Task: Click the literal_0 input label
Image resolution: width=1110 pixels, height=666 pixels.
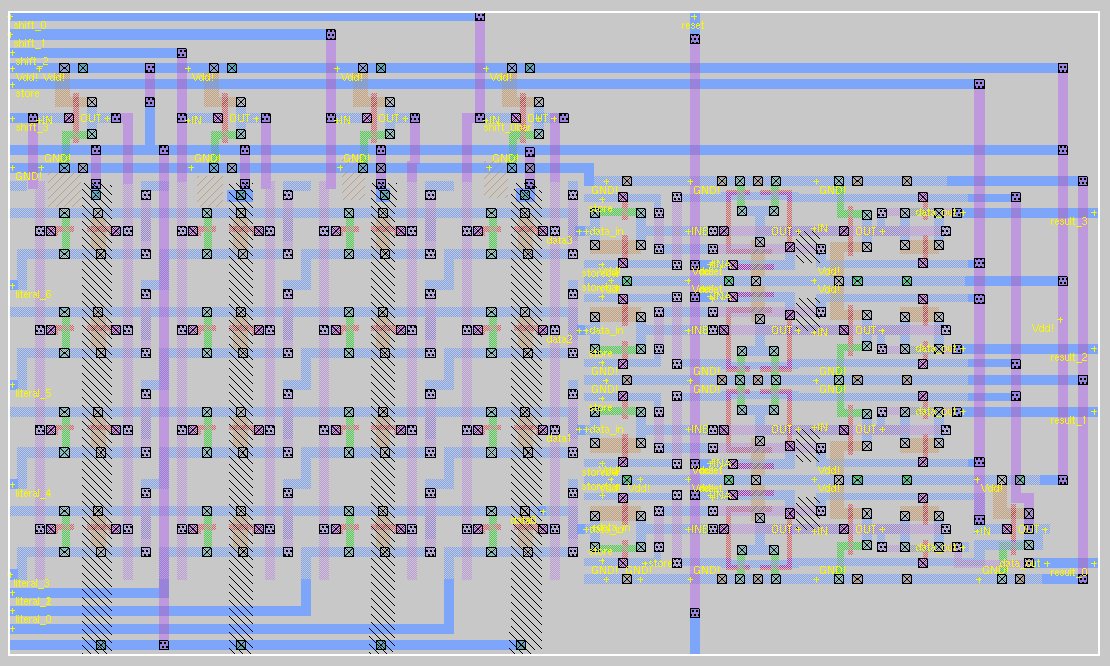Action: tap(32, 619)
